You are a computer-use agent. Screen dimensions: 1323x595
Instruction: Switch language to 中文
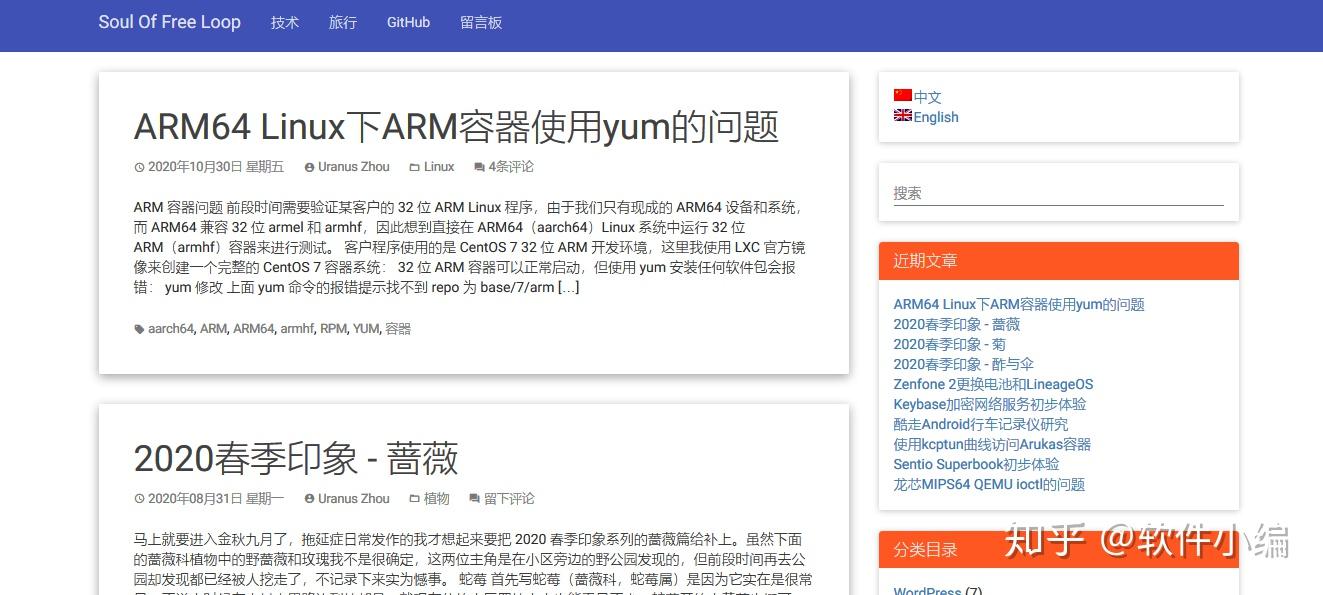pyautogui.click(x=928, y=97)
